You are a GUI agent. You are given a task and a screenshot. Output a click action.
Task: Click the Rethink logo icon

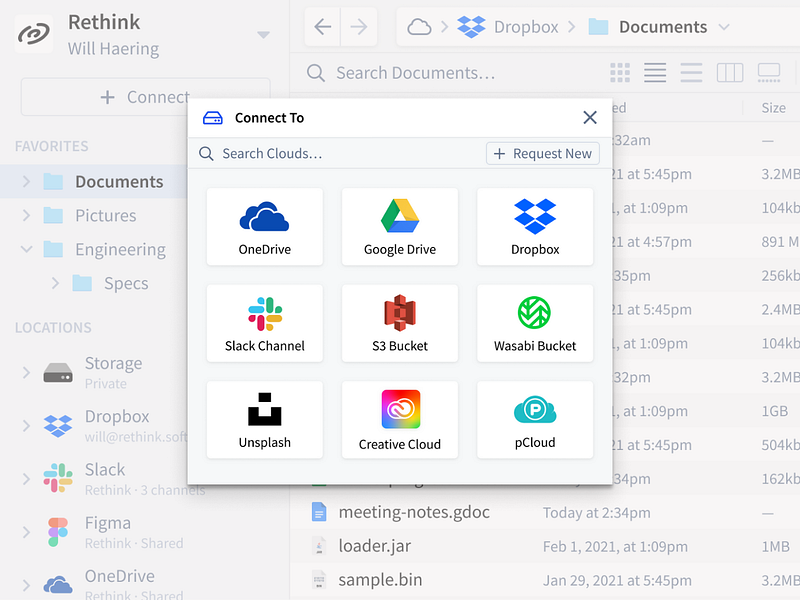coord(34,34)
